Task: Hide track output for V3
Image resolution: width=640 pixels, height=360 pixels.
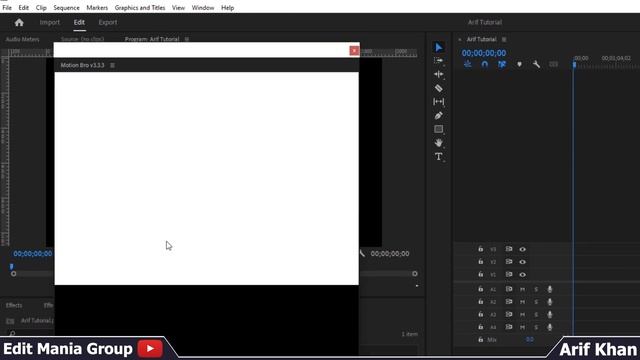Action: pyautogui.click(x=522, y=249)
